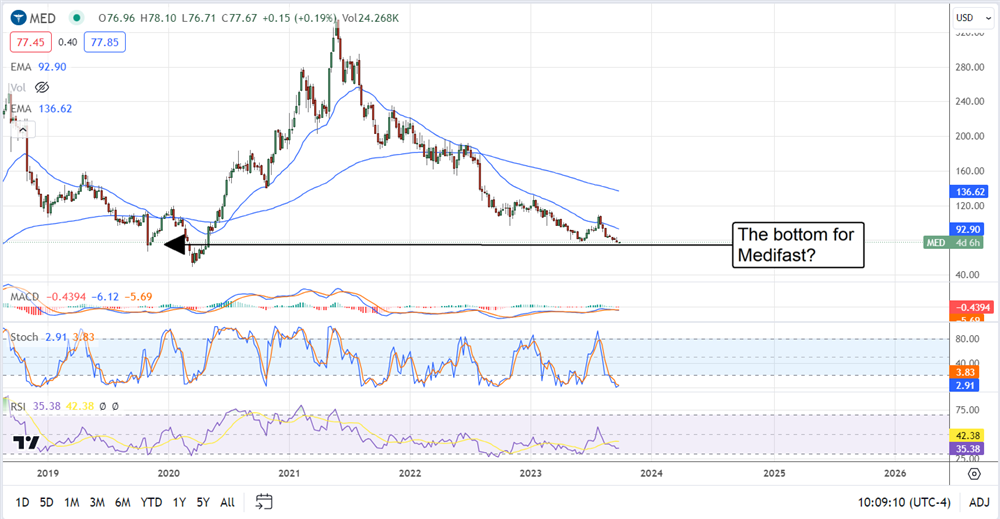Click the 280.00 price axis label

pos(969,67)
